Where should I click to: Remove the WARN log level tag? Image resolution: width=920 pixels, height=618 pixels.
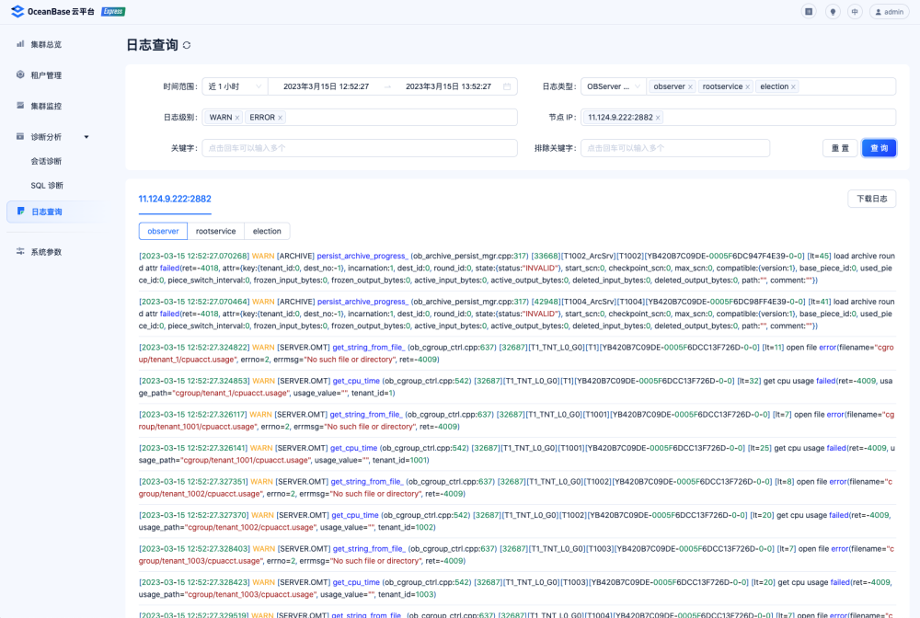coord(237,118)
